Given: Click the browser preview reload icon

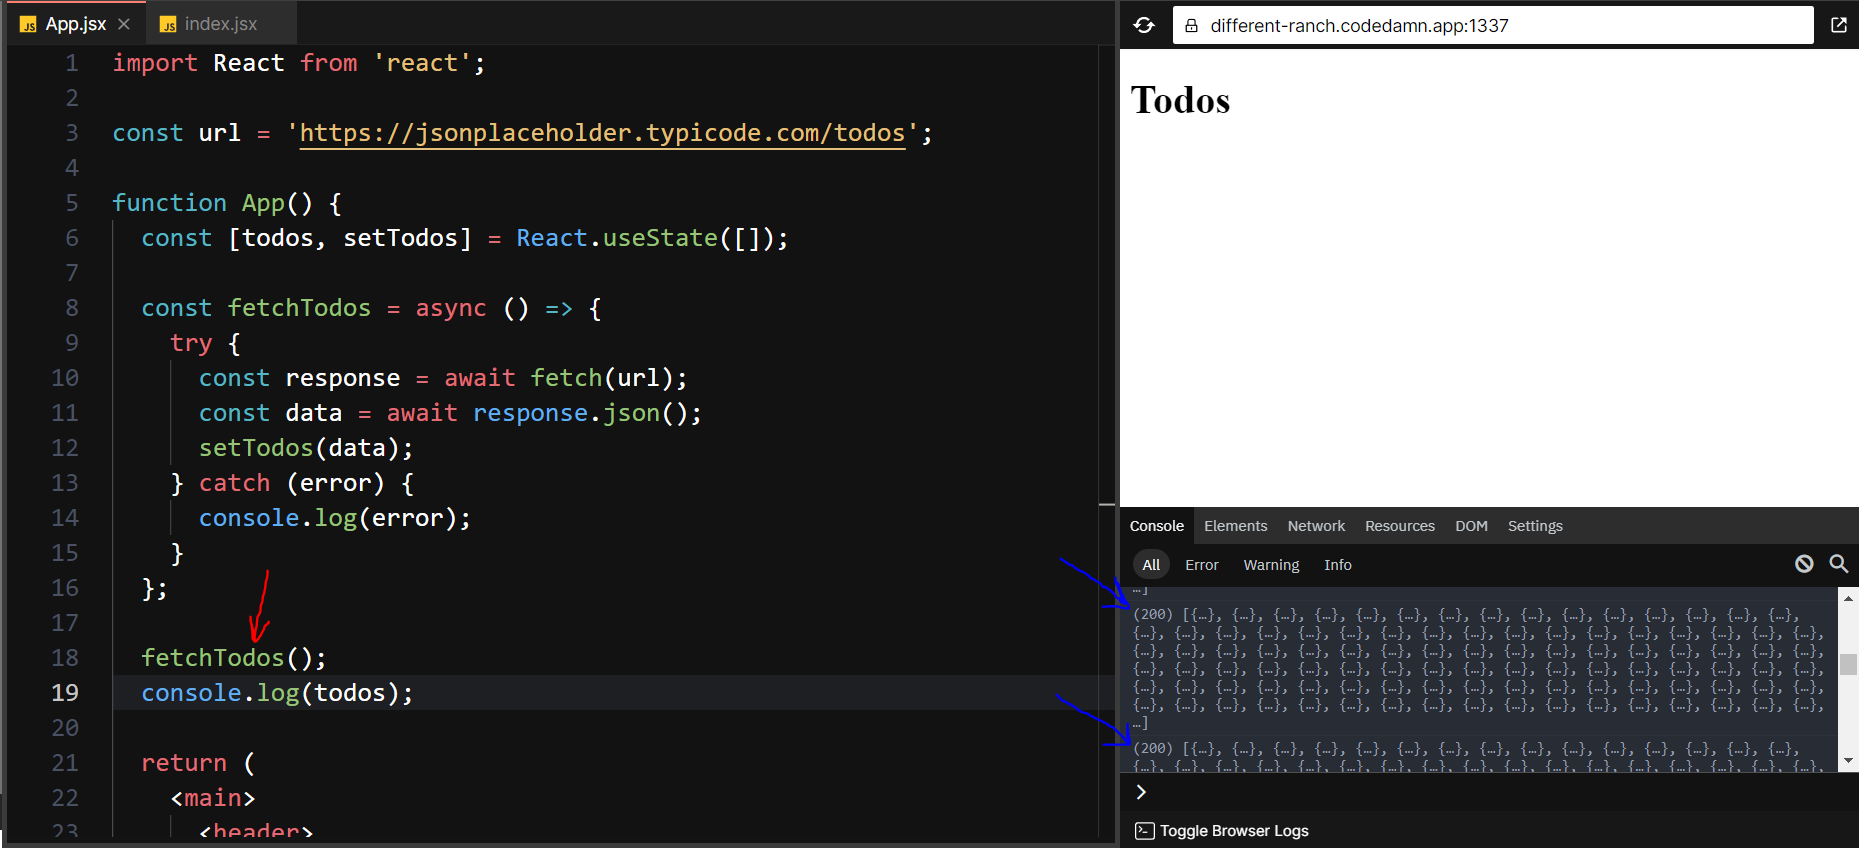Looking at the screenshot, I should 1144,25.
